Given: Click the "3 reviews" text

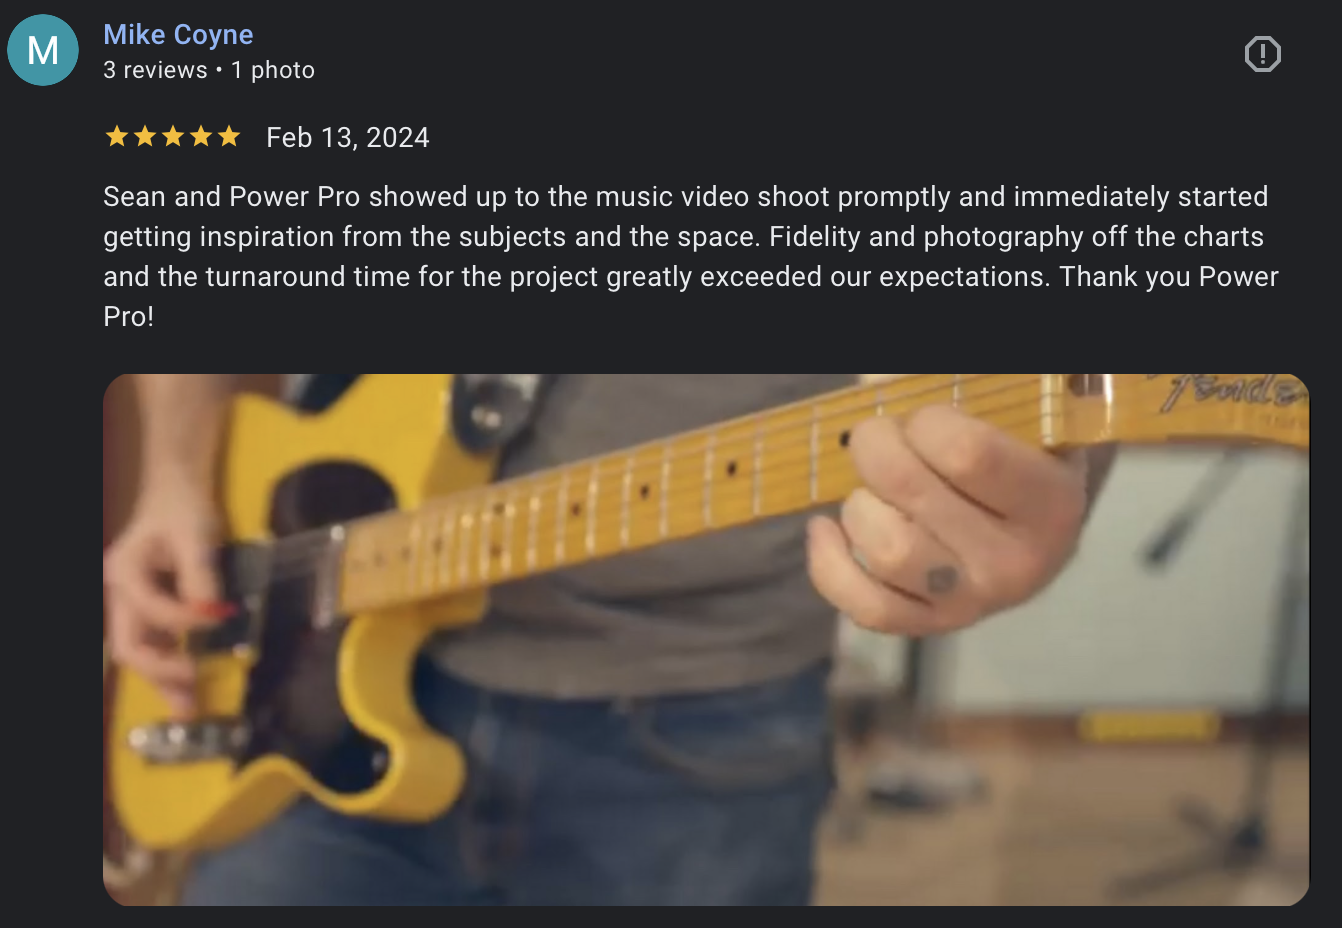Looking at the screenshot, I should (155, 70).
